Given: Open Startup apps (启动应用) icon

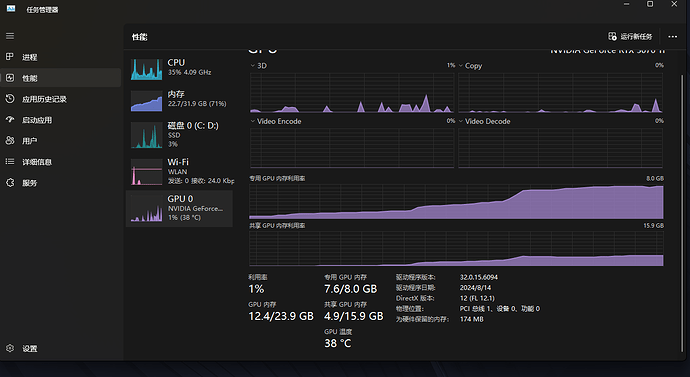Looking at the screenshot, I should click(10, 120).
